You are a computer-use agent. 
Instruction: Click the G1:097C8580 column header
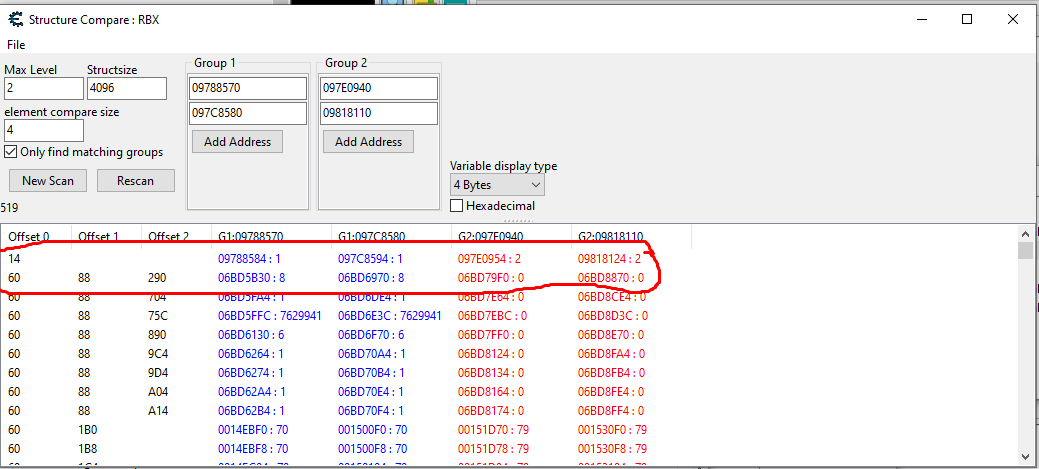tap(392, 236)
